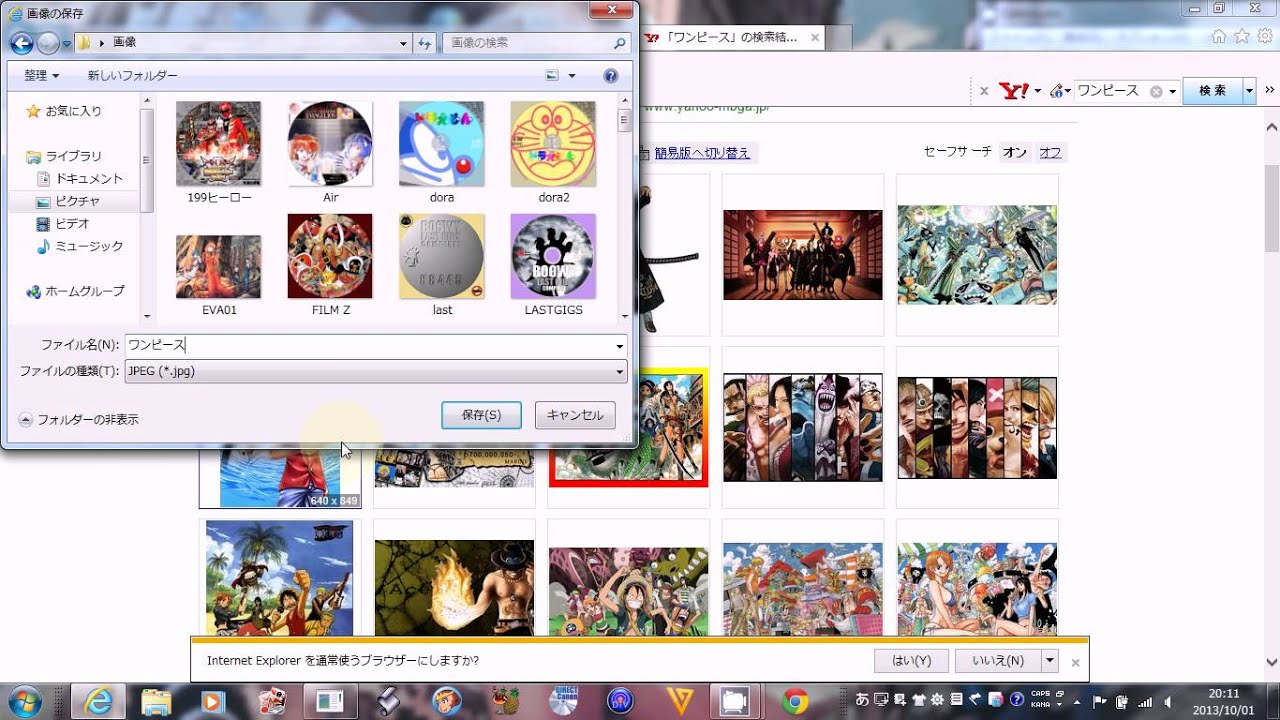Image resolution: width=1280 pixels, height=720 pixels.
Task: Click the magnifier in 画像の検索 box
Action: click(x=620, y=43)
